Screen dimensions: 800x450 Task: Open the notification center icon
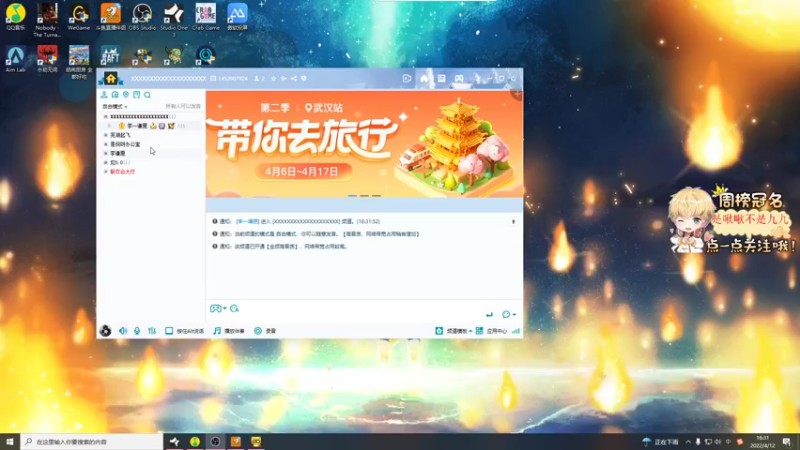coord(787,442)
